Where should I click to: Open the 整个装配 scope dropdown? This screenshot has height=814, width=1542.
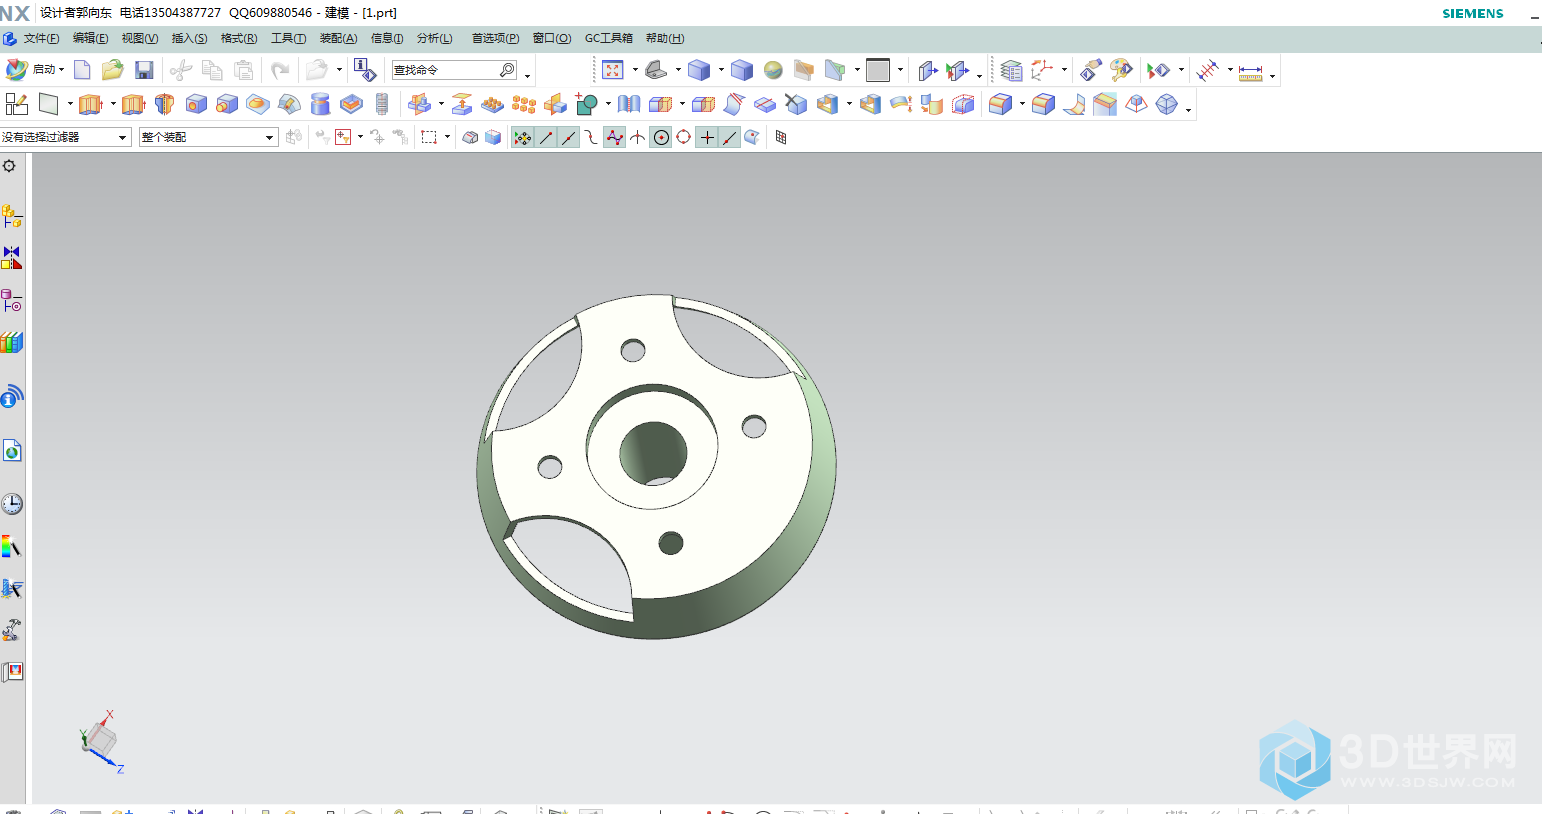pos(269,138)
